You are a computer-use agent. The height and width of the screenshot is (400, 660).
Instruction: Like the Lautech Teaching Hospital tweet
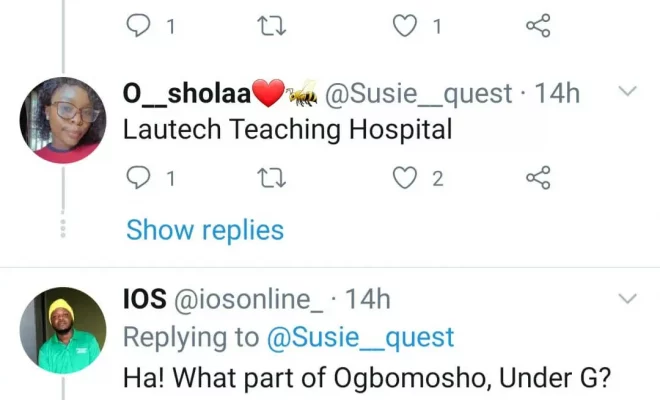click(404, 179)
